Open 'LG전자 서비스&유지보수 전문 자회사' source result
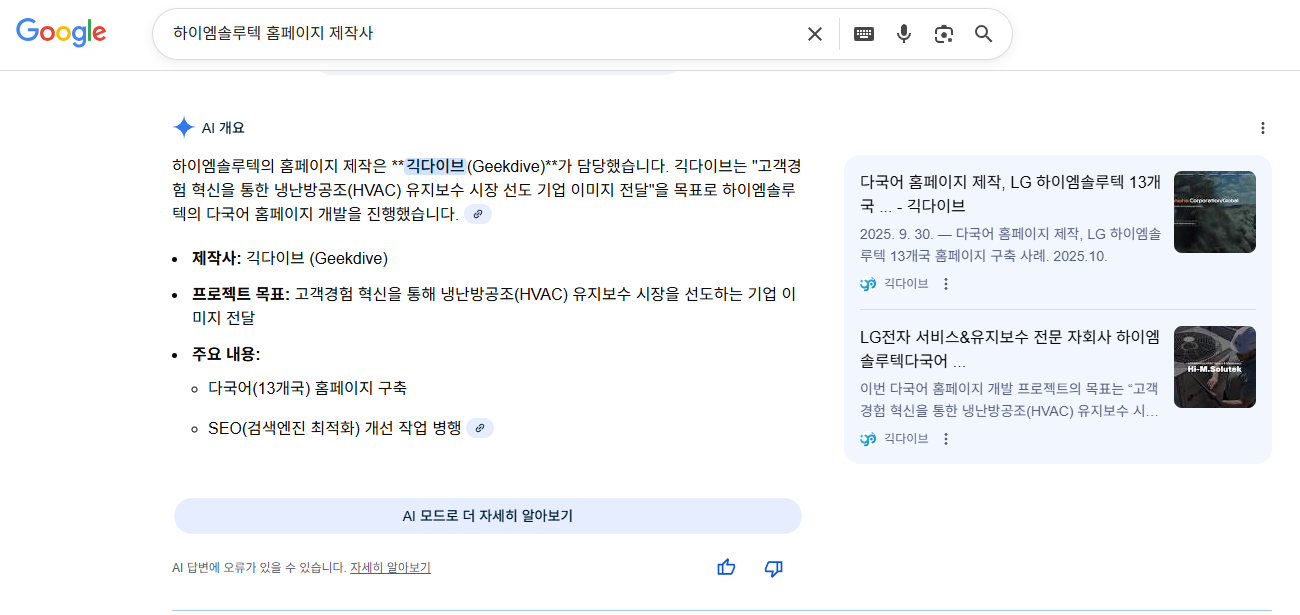Image resolution: width=1300 pixels, height=615 pixels. point(1009,349)
